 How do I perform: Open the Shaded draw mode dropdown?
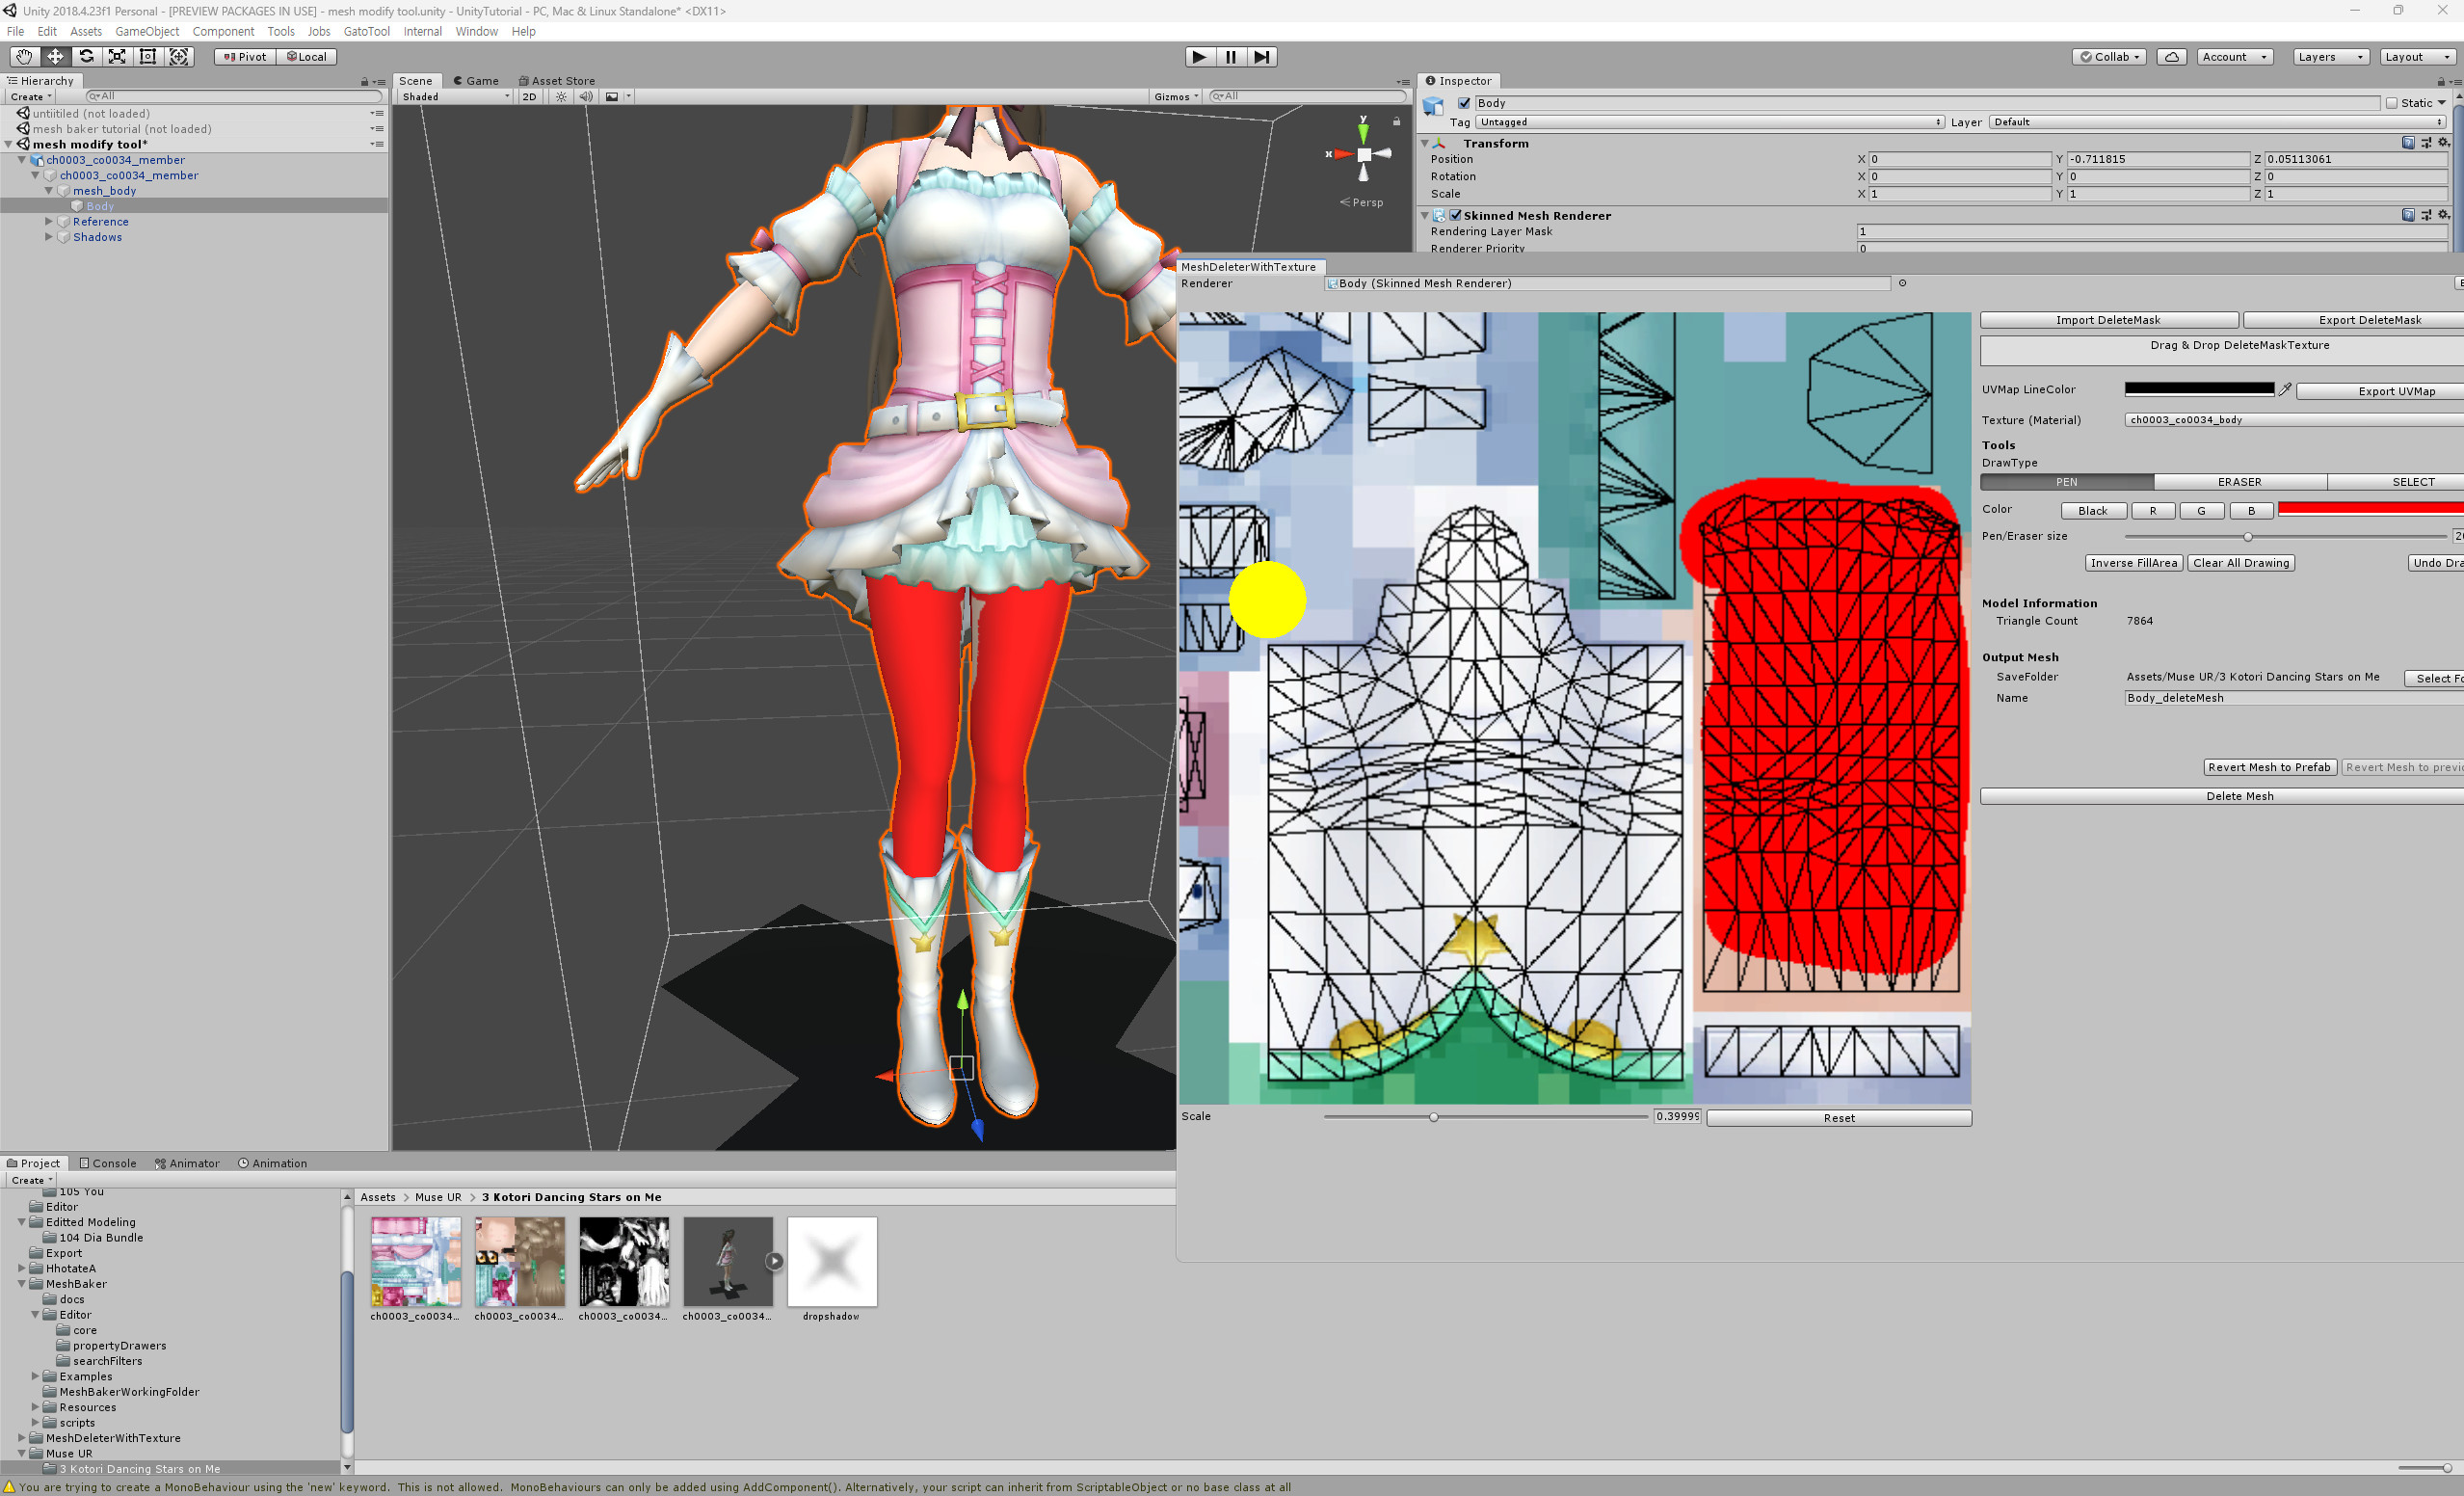pyautogui.click(x=455, y=96)
